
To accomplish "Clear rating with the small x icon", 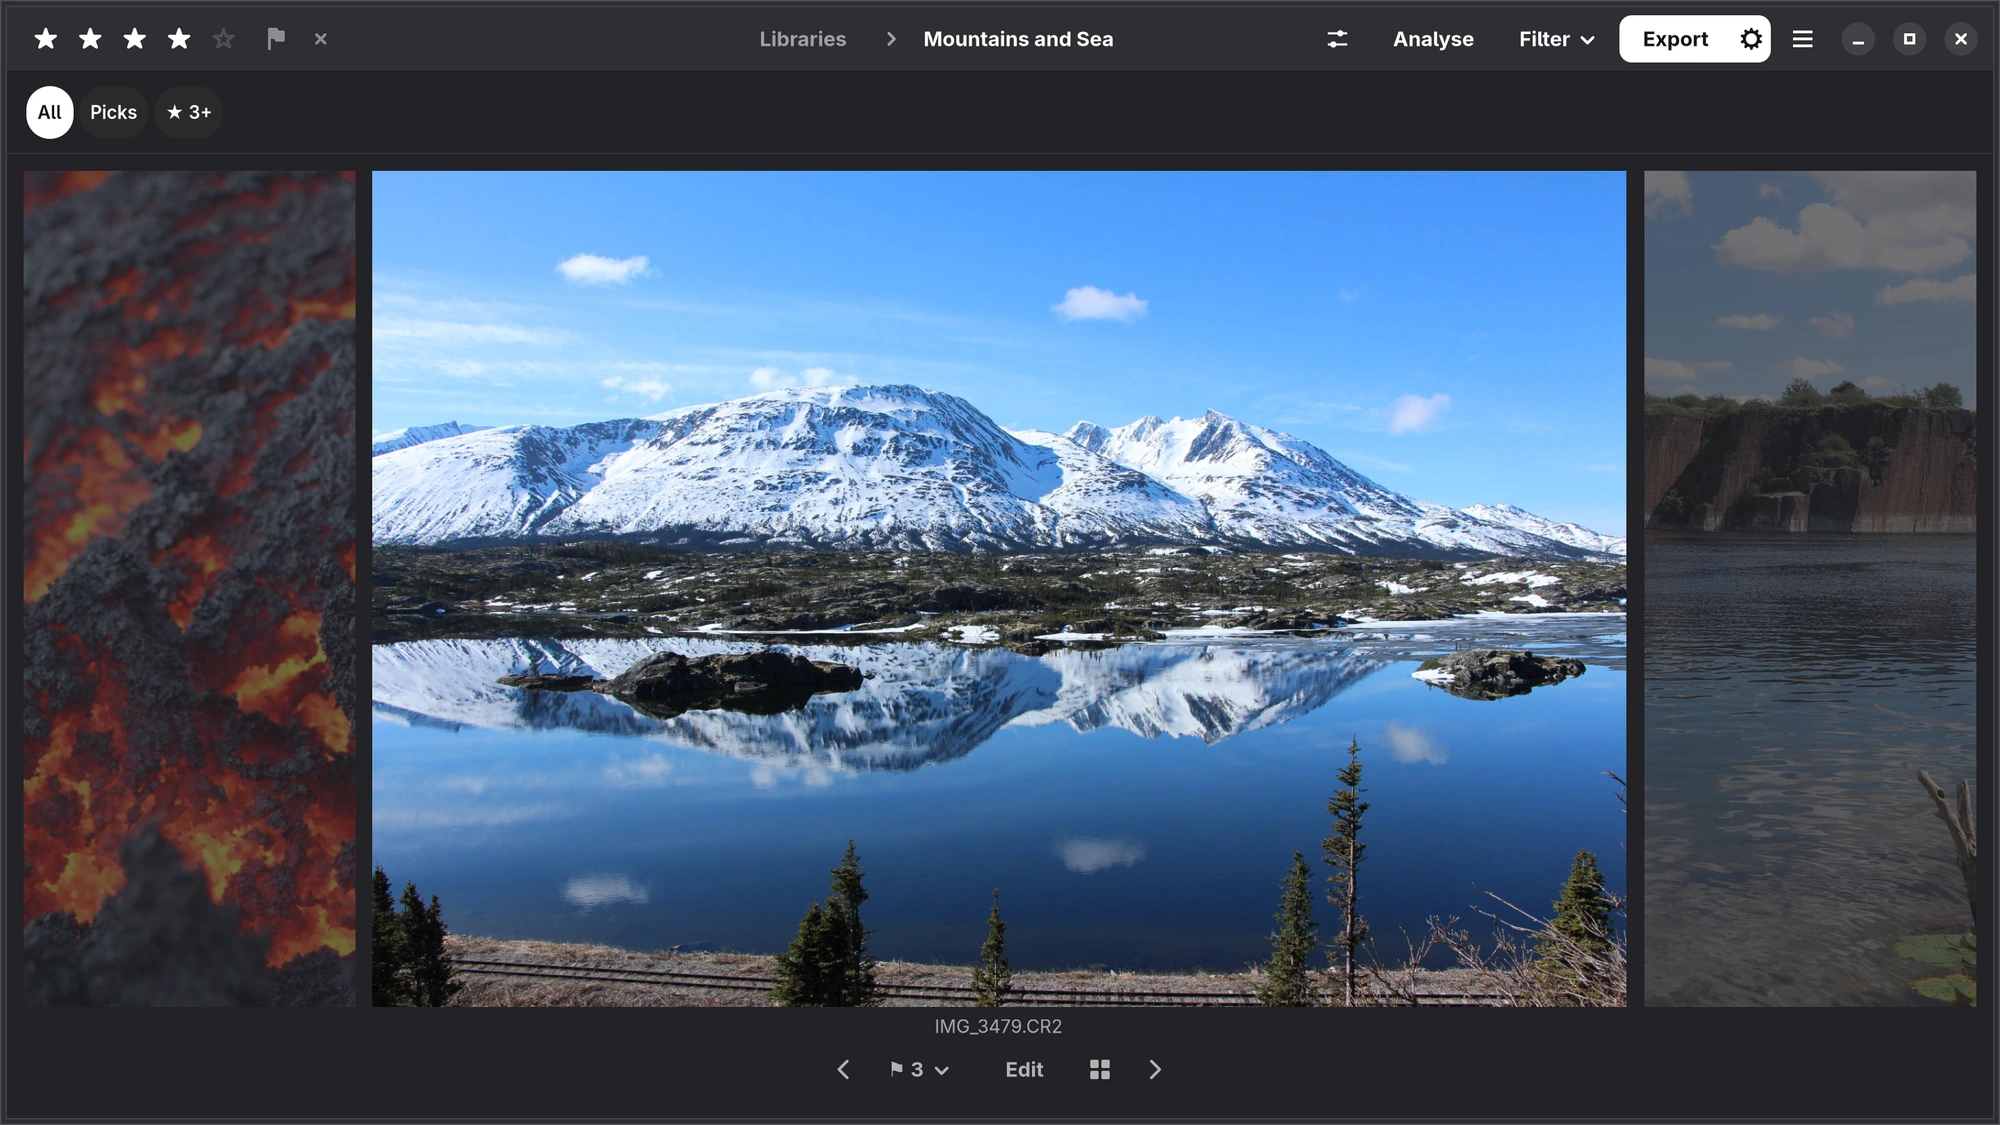I will coord(320,39).
